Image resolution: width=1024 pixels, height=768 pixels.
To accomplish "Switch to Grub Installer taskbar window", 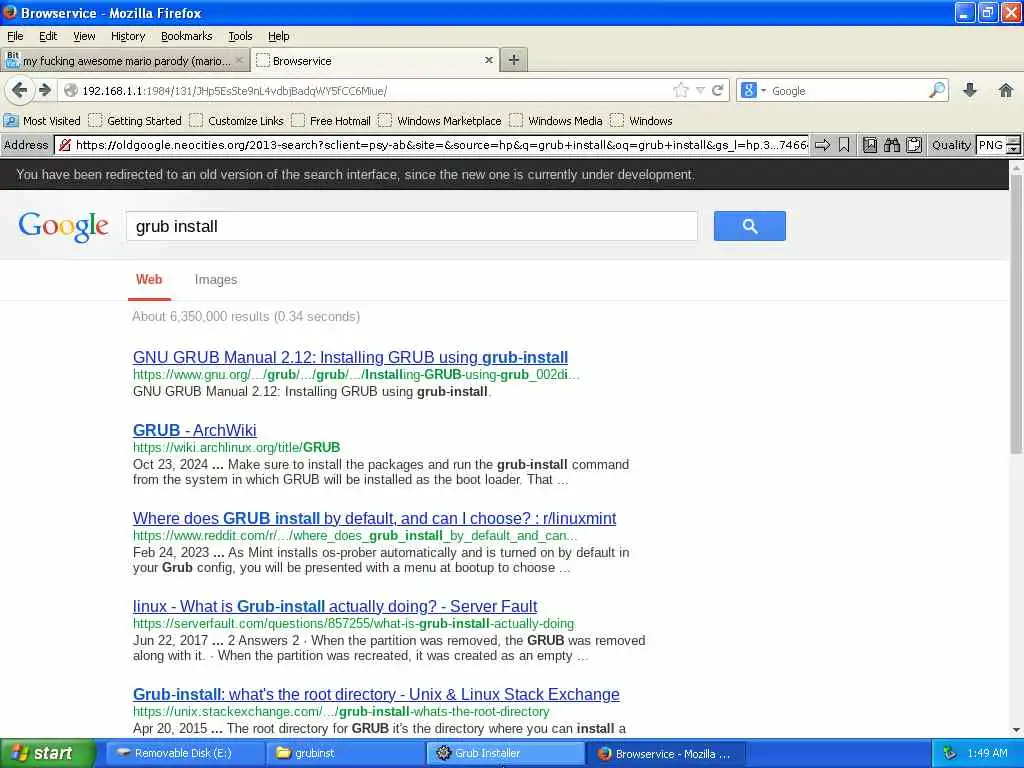I will (506, 754).
